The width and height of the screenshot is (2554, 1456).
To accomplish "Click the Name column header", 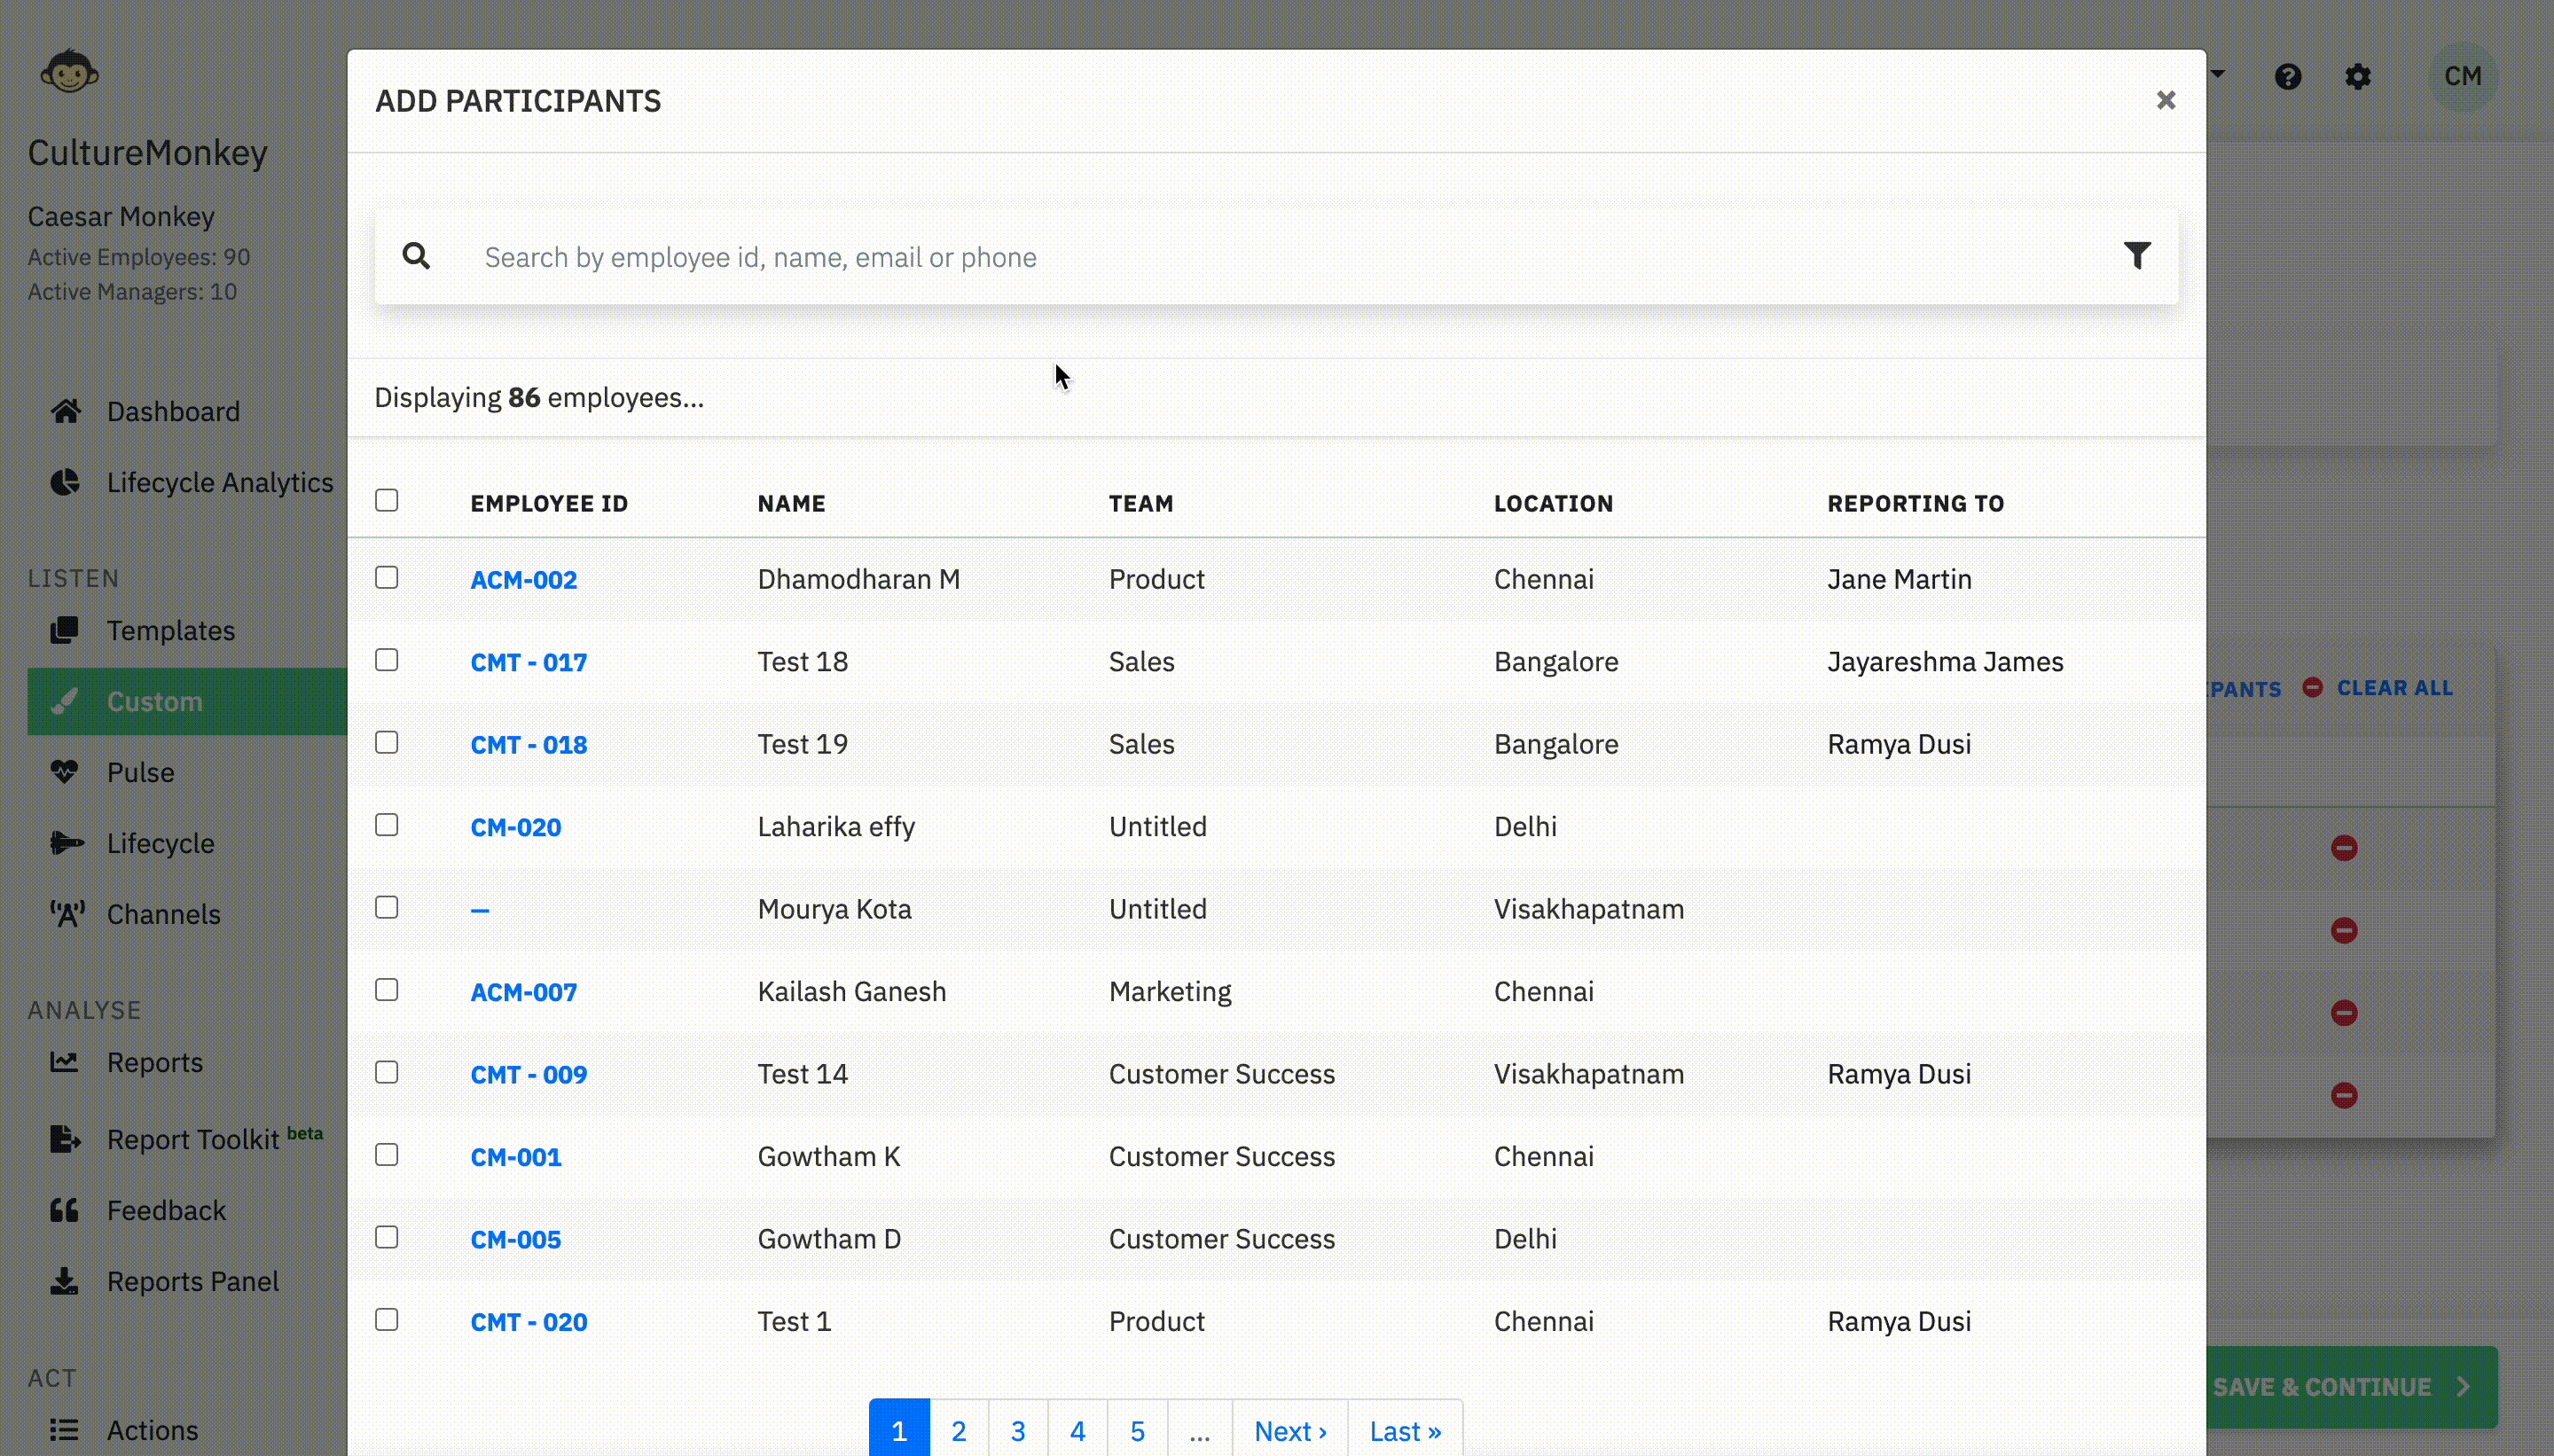I will coord(791,503).
